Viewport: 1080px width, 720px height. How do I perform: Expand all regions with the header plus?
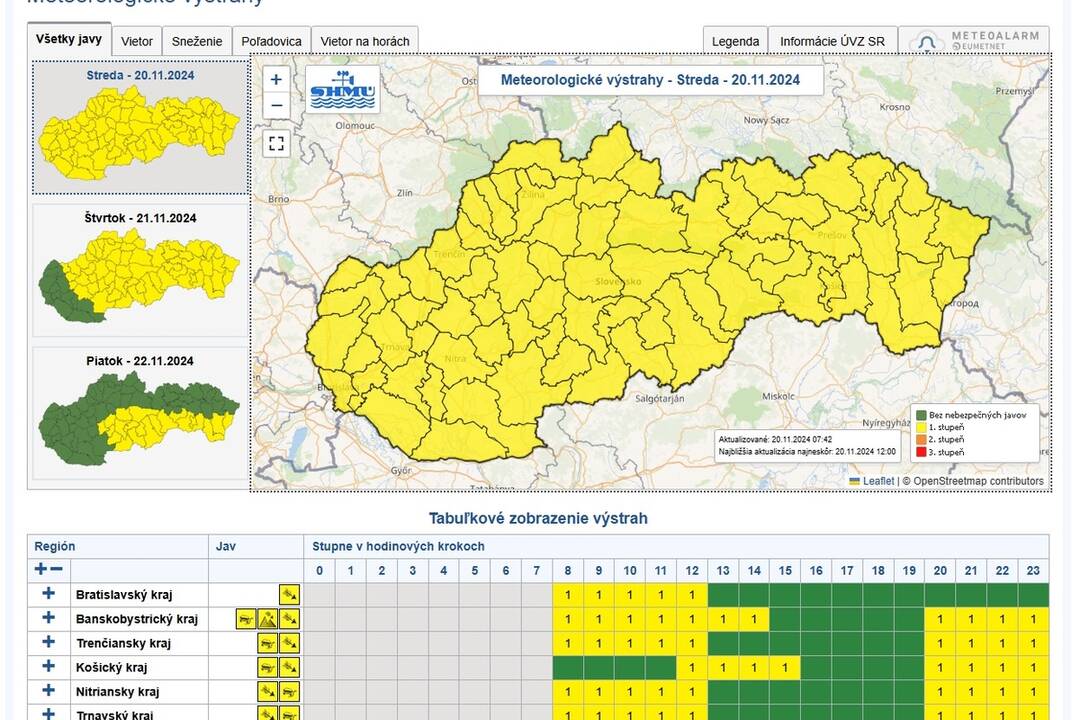click(41, 570)
